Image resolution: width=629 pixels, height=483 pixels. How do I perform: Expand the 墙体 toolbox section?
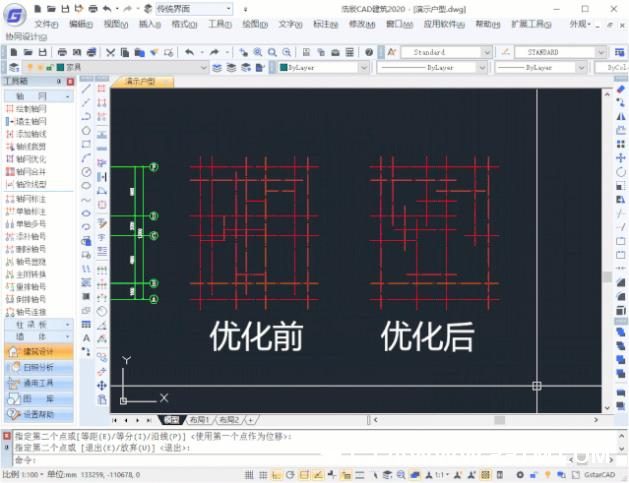(39, 337)
